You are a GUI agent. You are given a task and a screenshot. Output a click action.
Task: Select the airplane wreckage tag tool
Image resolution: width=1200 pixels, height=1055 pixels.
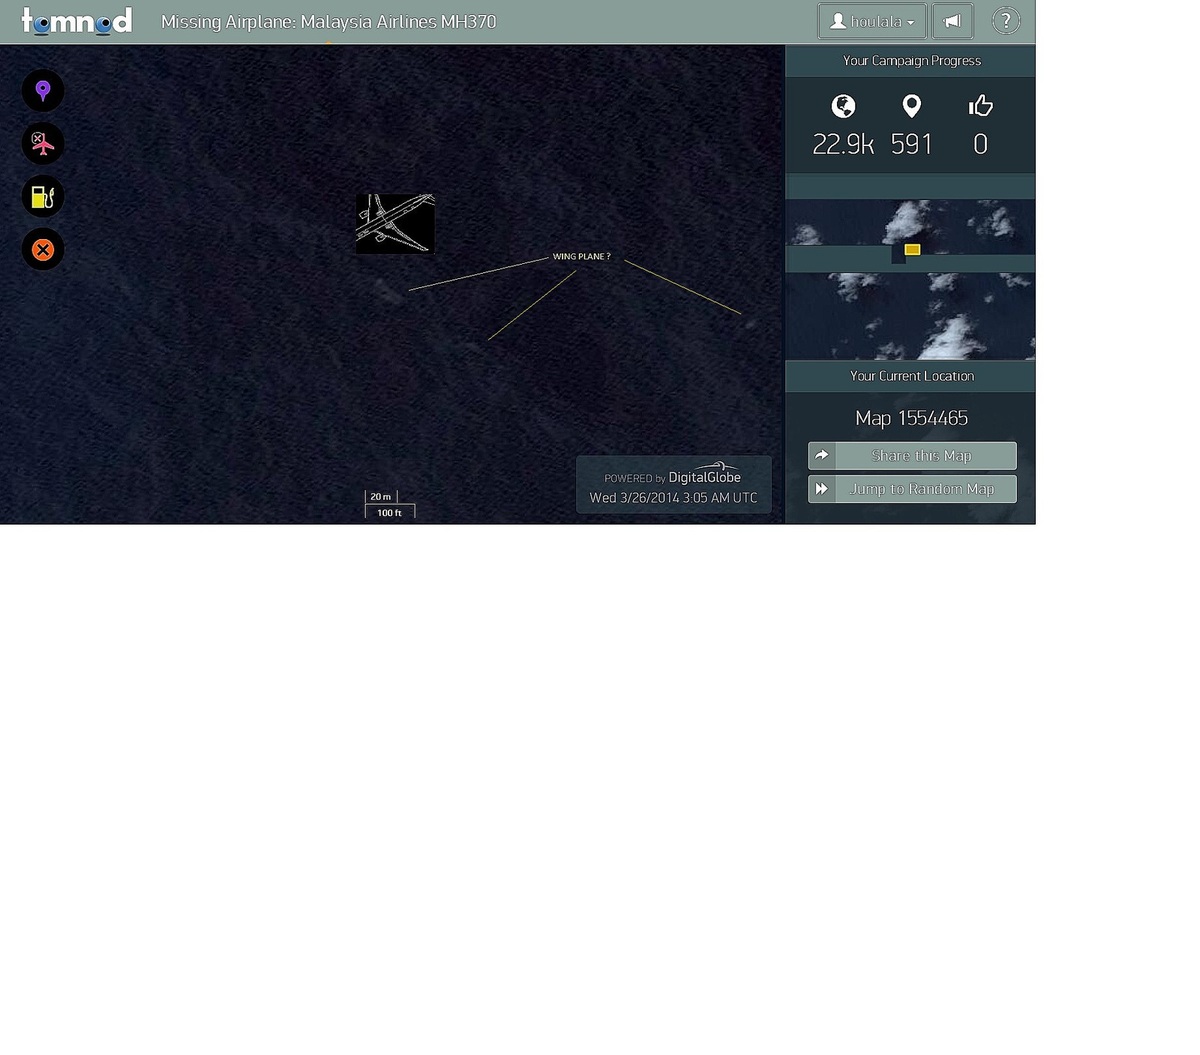click(43, 144)
